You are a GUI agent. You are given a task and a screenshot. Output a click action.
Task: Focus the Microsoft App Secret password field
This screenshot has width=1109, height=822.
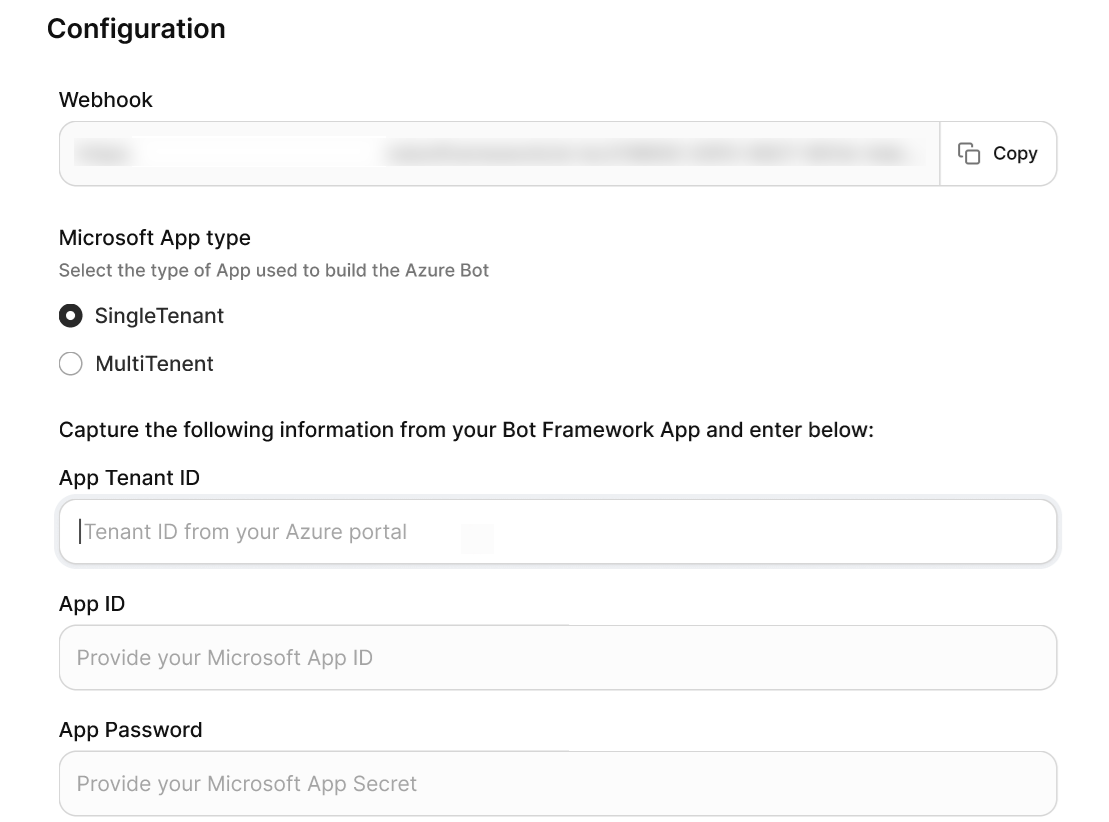[x=558, y=784]
